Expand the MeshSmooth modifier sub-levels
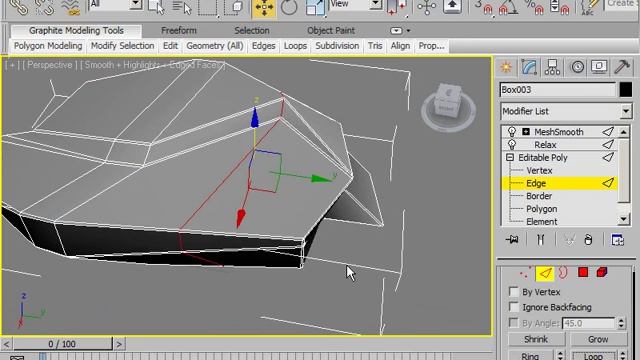This screenshot has height=360, width=640. point(526,131)
